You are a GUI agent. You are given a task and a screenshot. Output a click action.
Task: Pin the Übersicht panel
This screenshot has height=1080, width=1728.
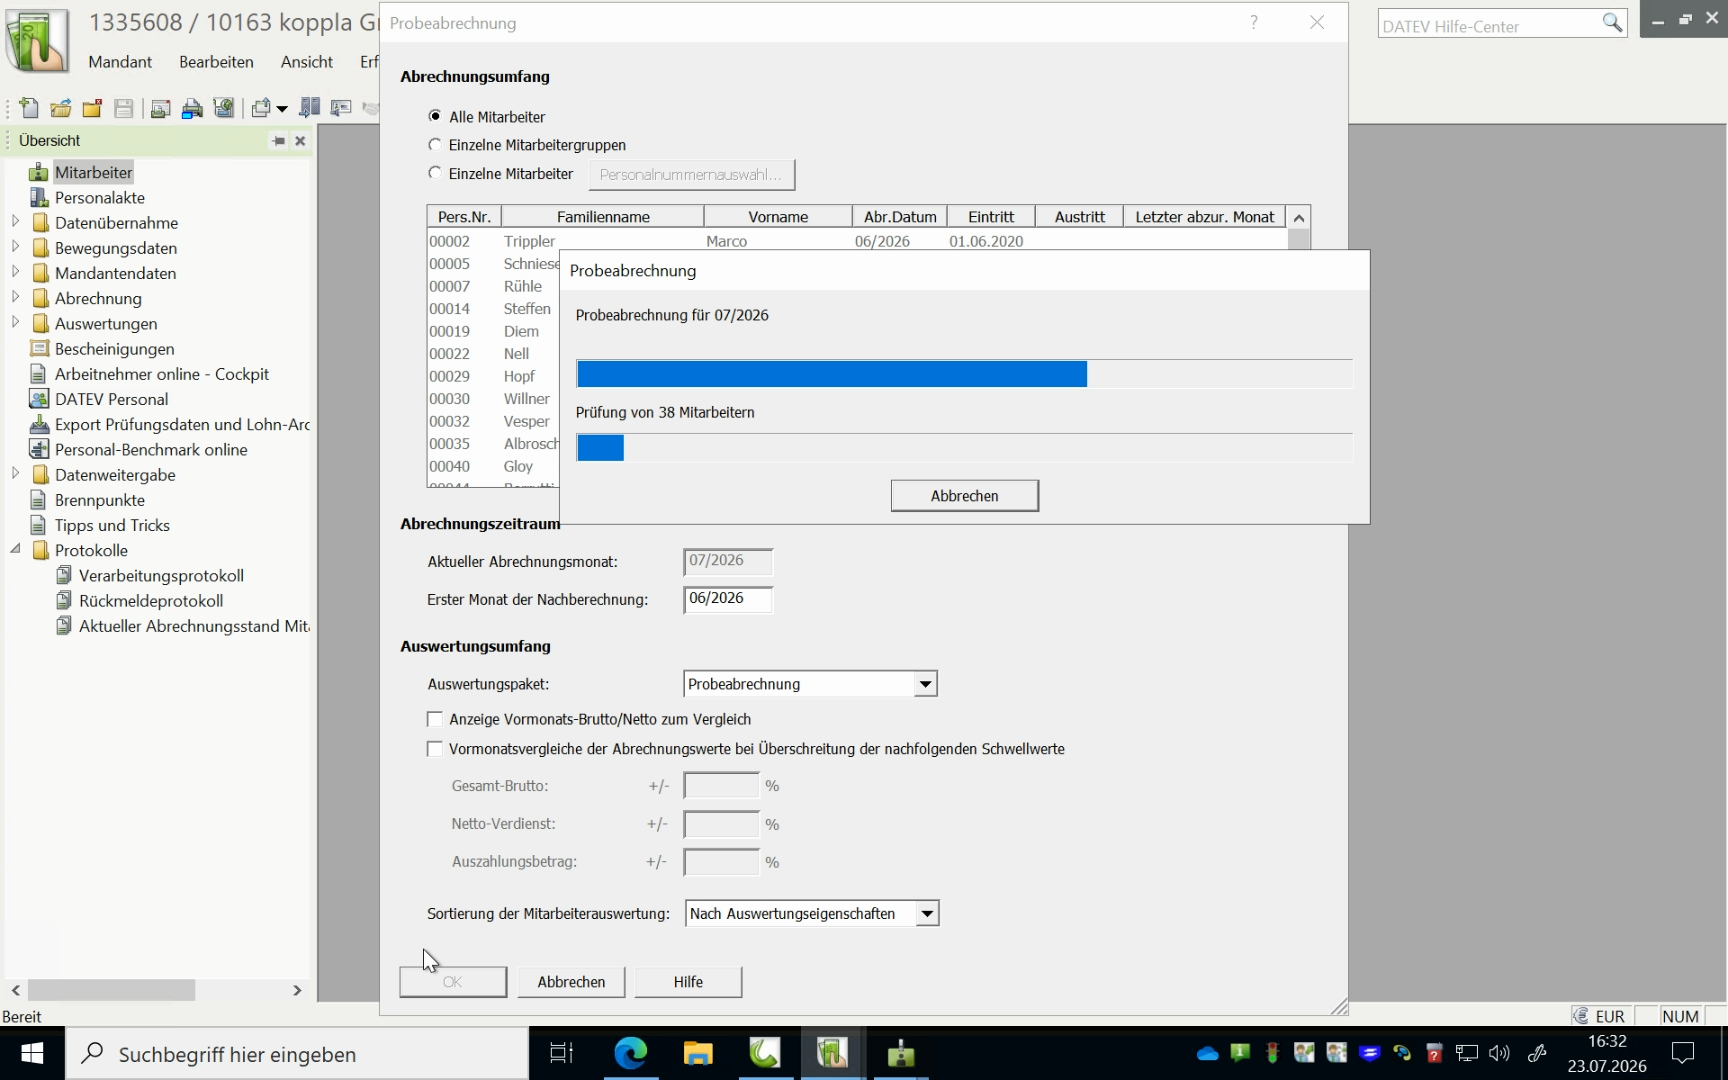click(279, 141)
